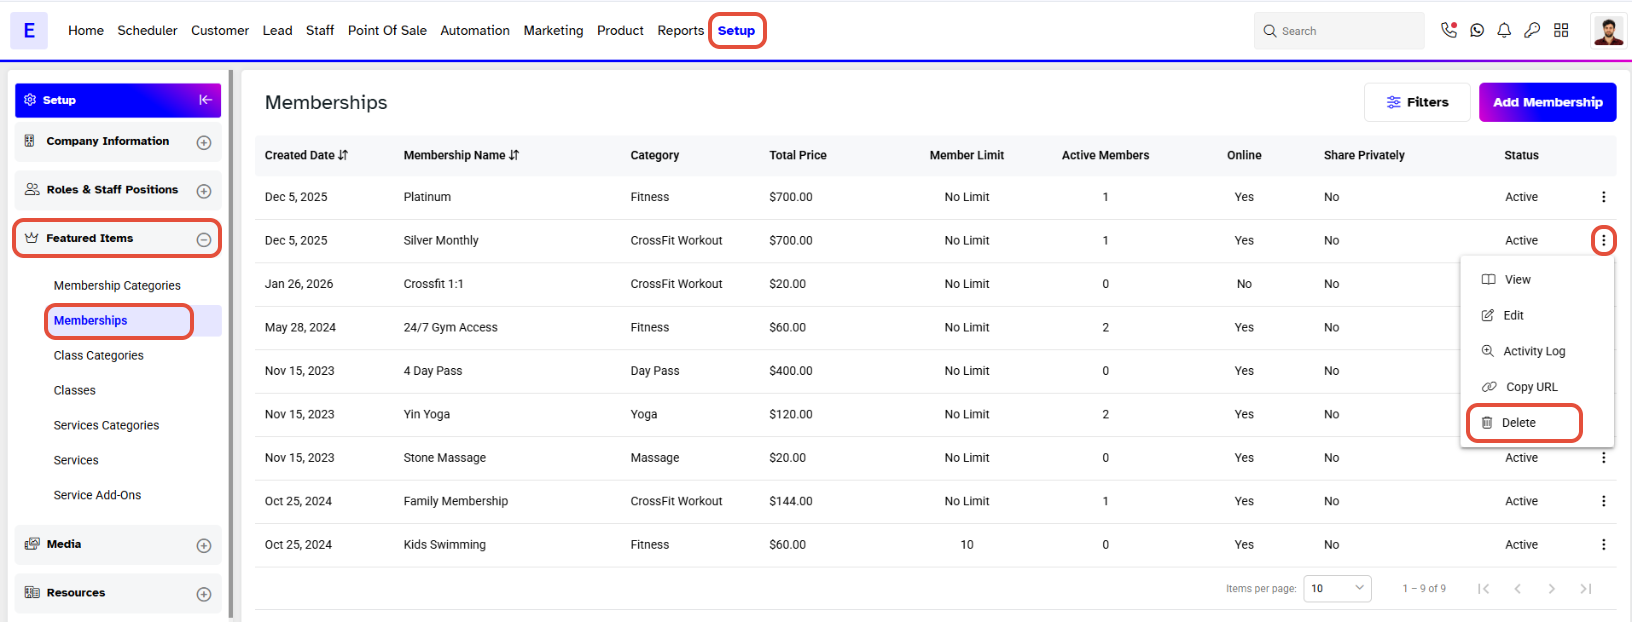Open three-dot menu for Kids Swimming row

click(1603, 545)
